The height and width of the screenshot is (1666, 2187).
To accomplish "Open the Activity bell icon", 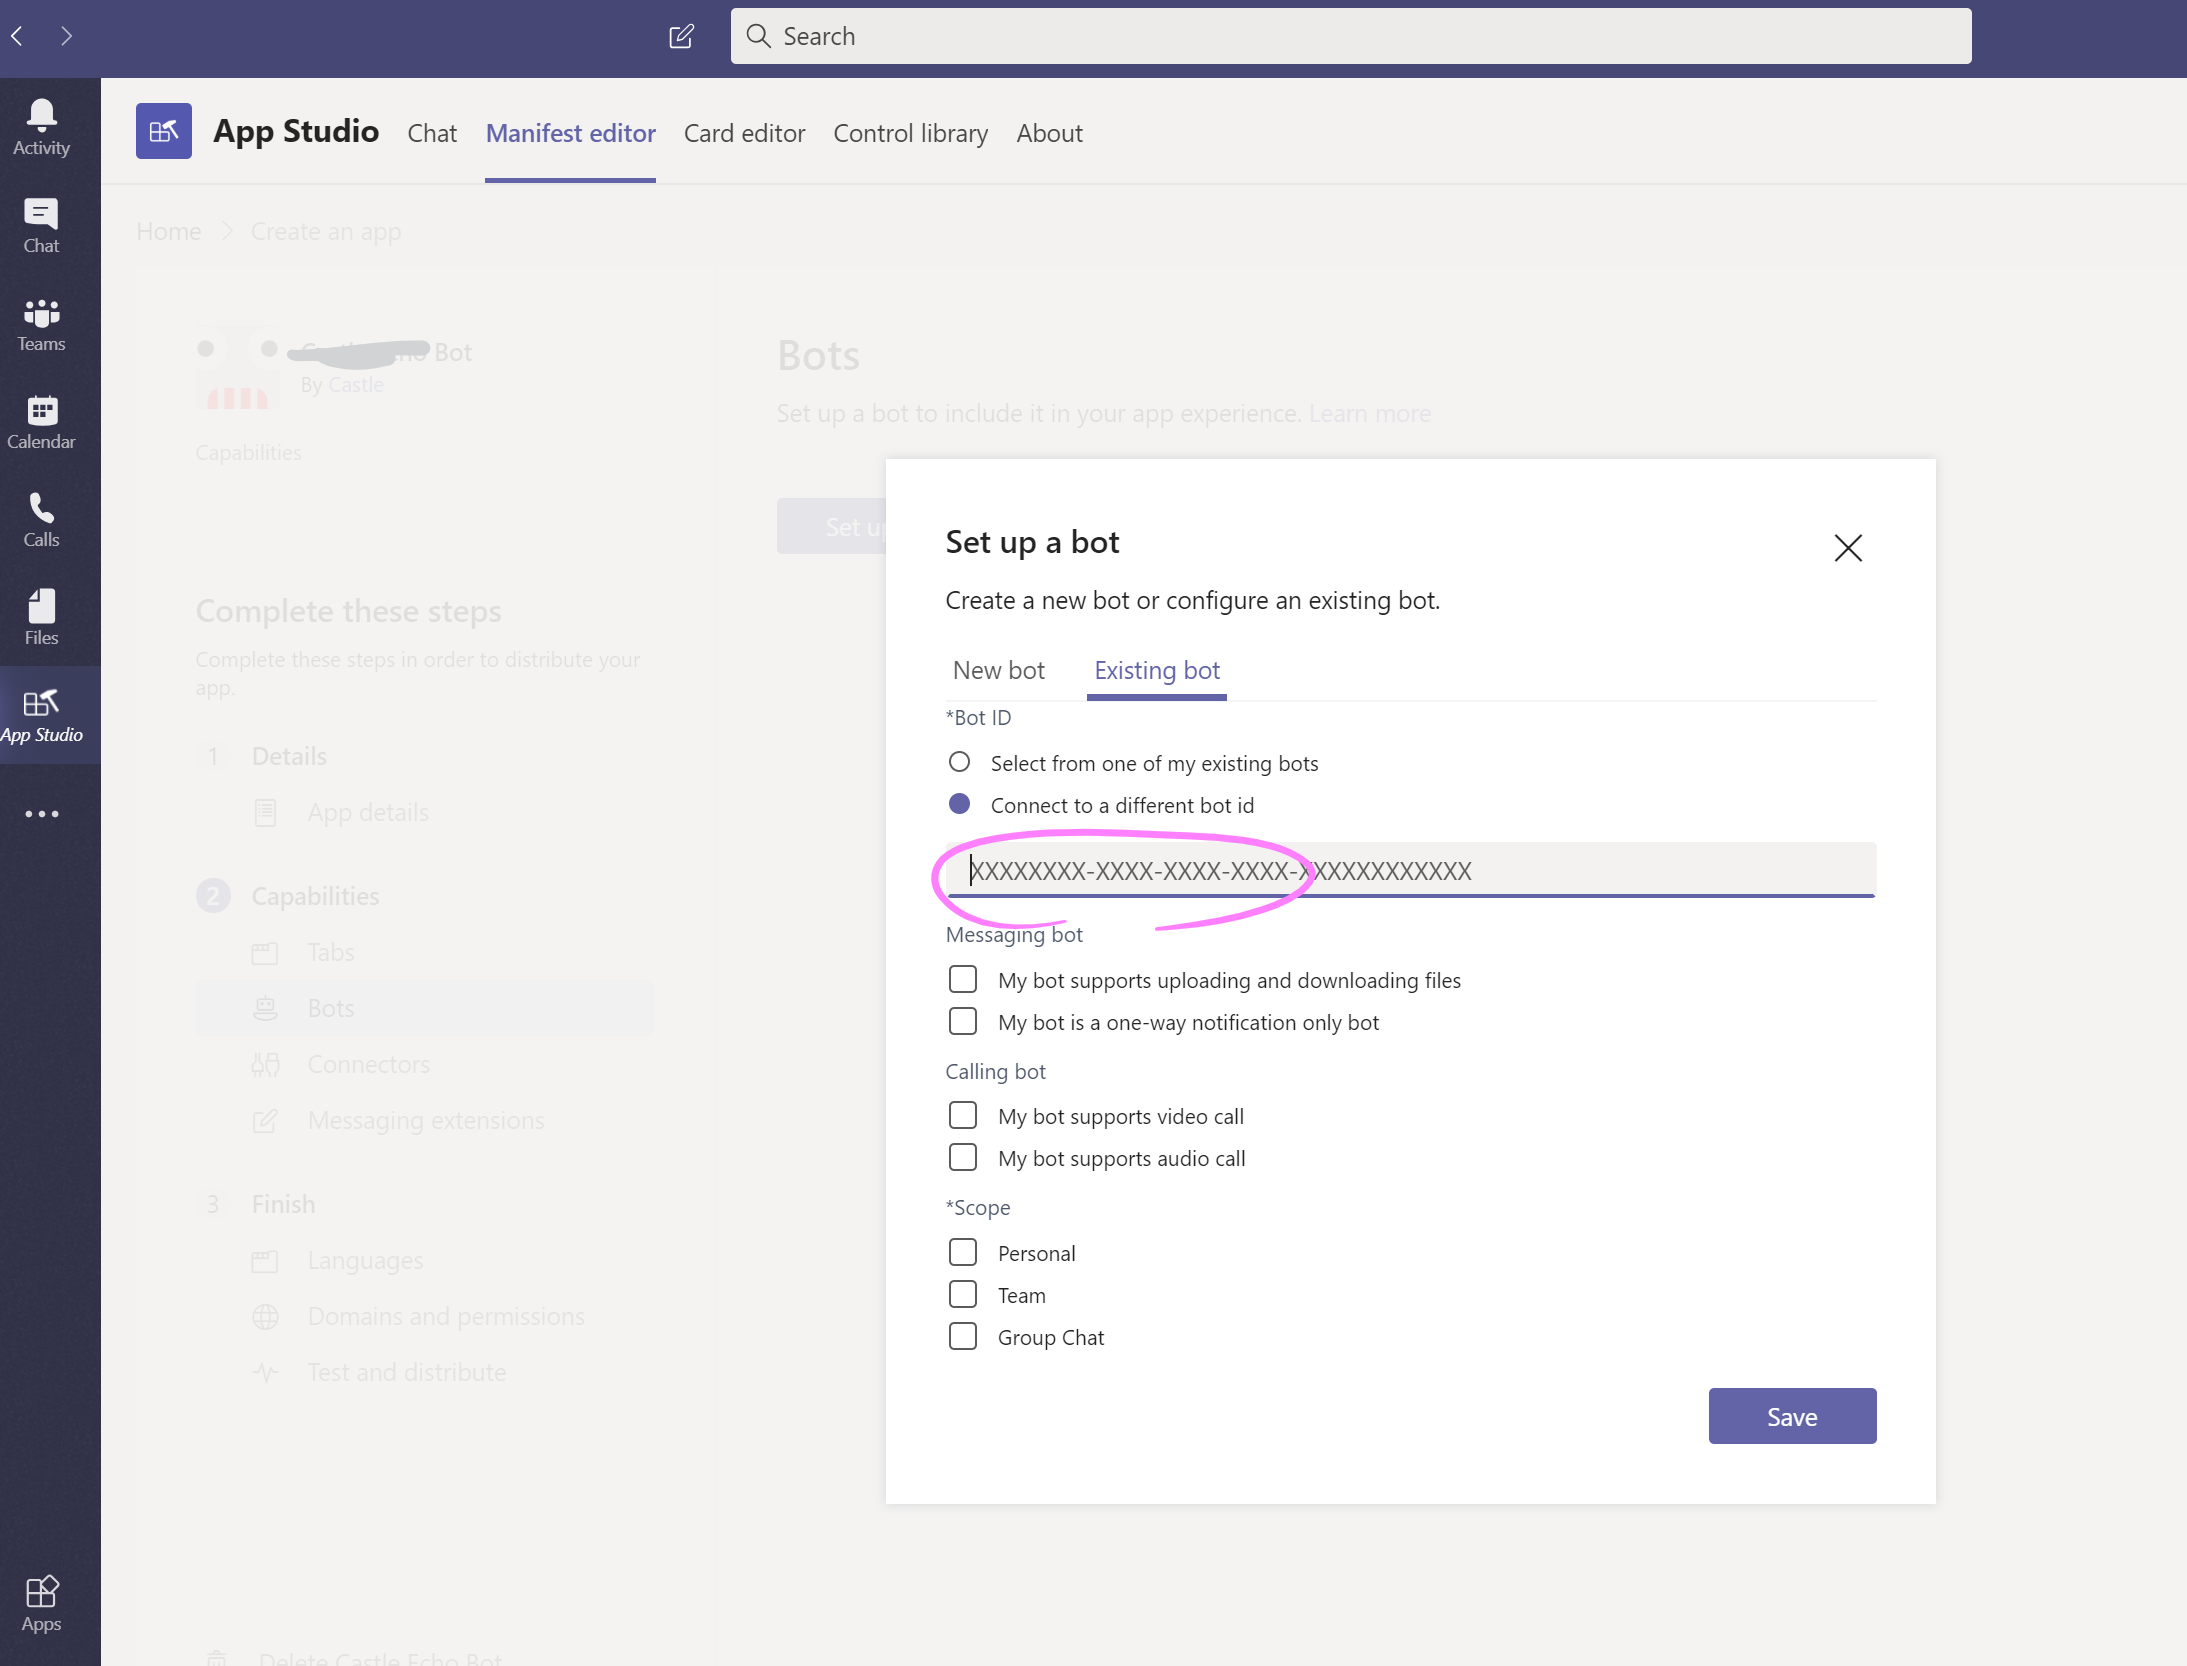I will click(x=41, y=127).
